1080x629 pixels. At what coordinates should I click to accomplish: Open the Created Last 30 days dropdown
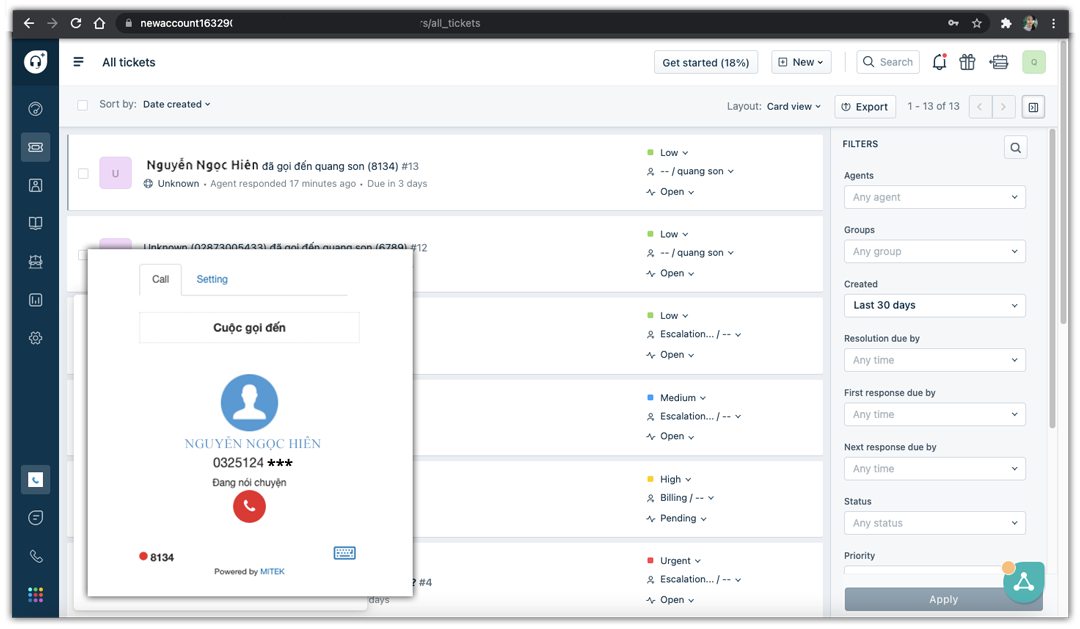coord(934,305)
